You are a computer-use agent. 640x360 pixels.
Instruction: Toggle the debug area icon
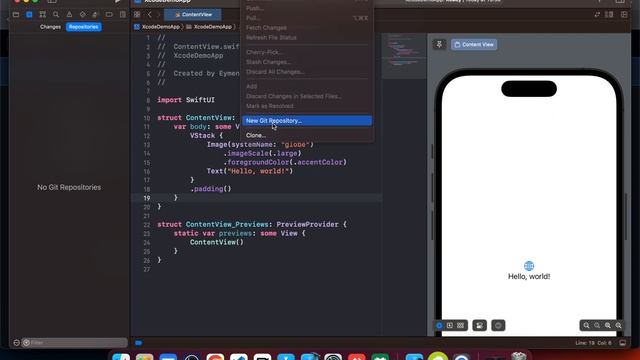623,343
